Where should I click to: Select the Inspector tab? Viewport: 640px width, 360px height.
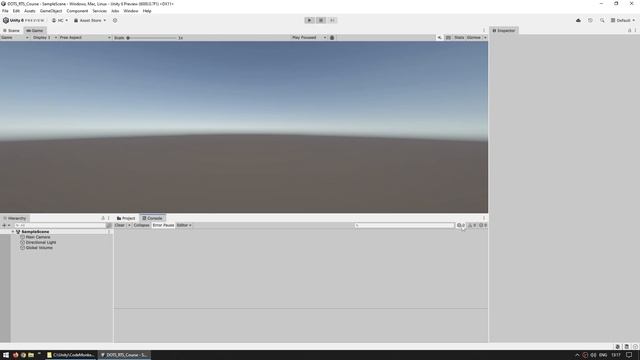[504, 31]
